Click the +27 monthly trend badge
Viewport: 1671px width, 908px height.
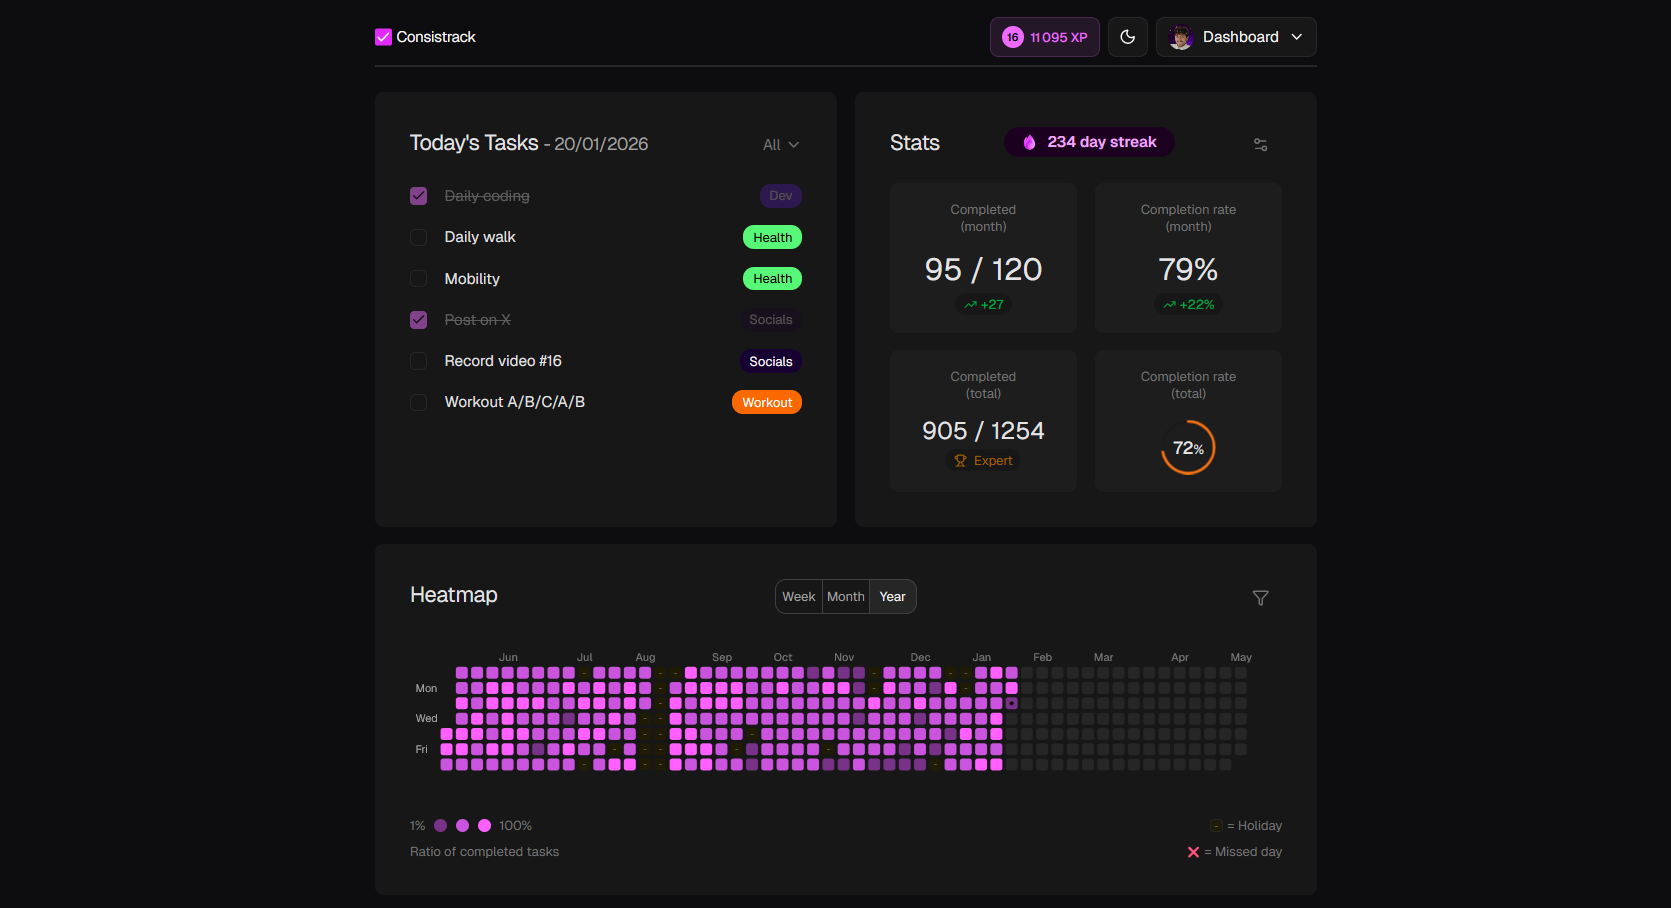point(984,305)
